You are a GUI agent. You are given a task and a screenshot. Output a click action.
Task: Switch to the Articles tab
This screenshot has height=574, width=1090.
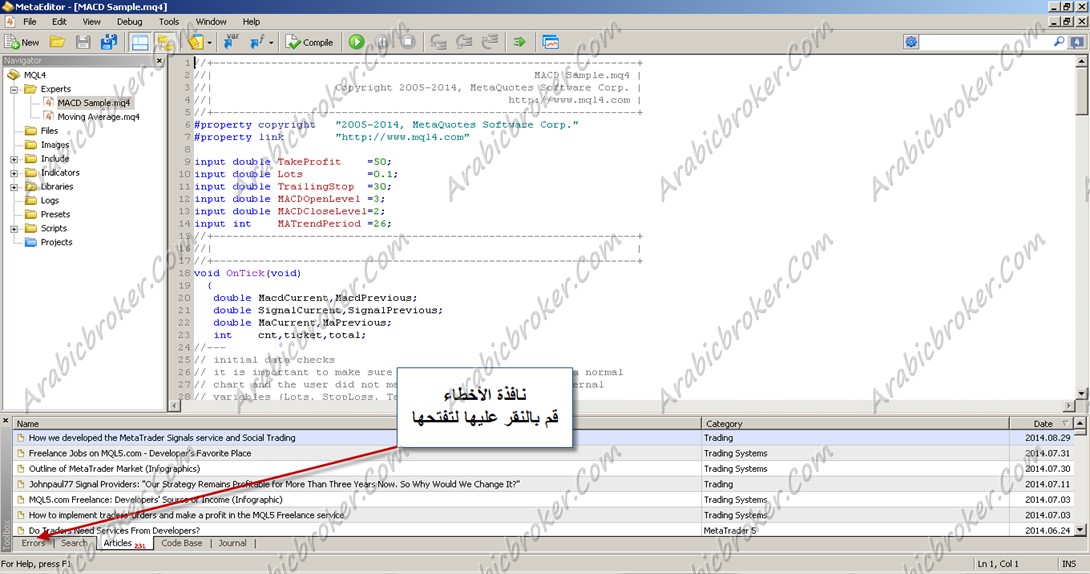(x=124, y=543)
